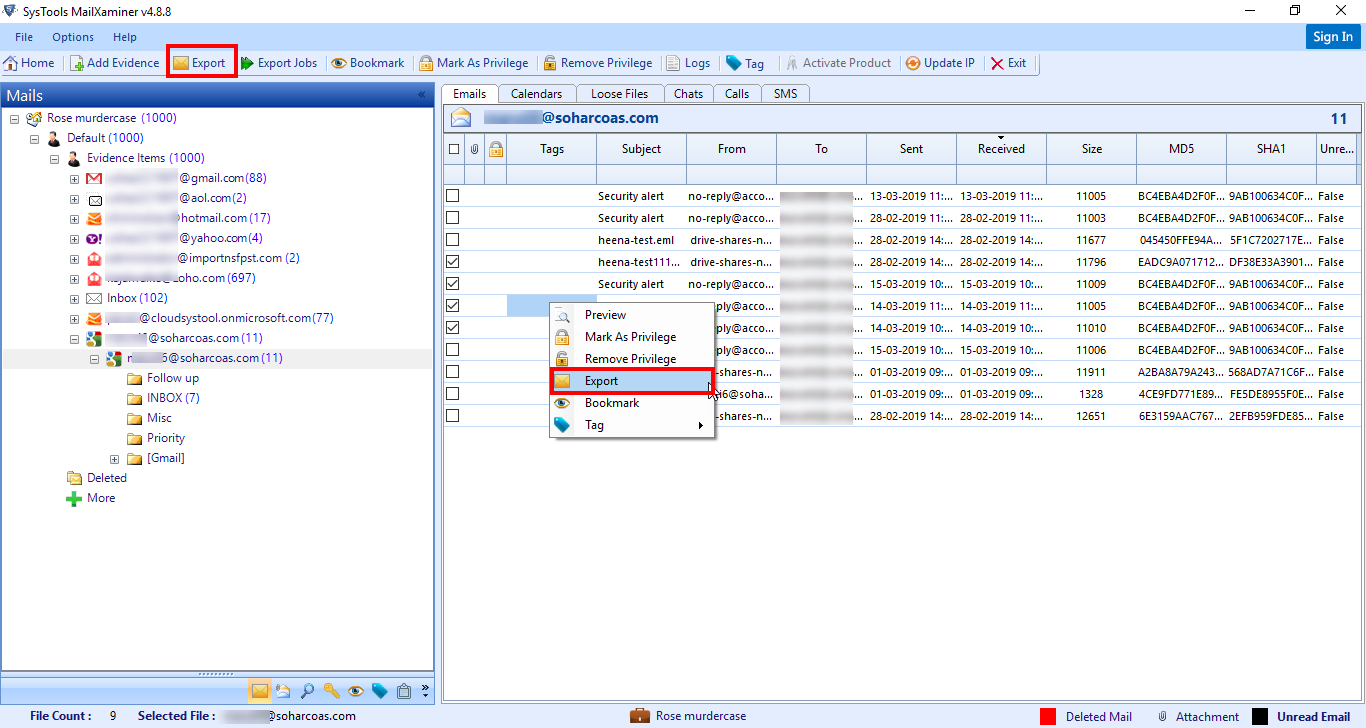Check the 11003 size row checkbox
This screenshot has width=1366, height=728.
pos(453,218)
